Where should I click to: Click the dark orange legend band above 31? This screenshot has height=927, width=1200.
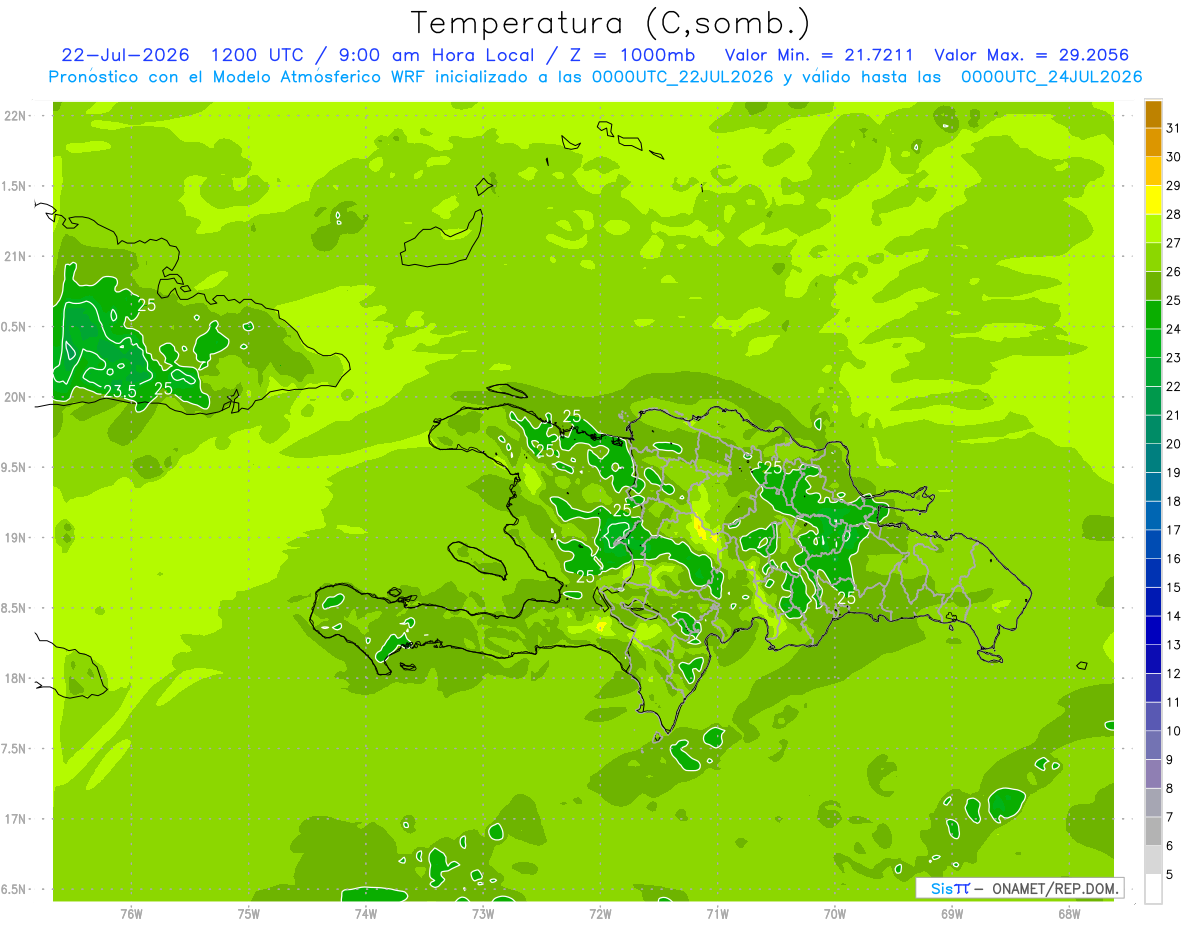coord(1153,113)
